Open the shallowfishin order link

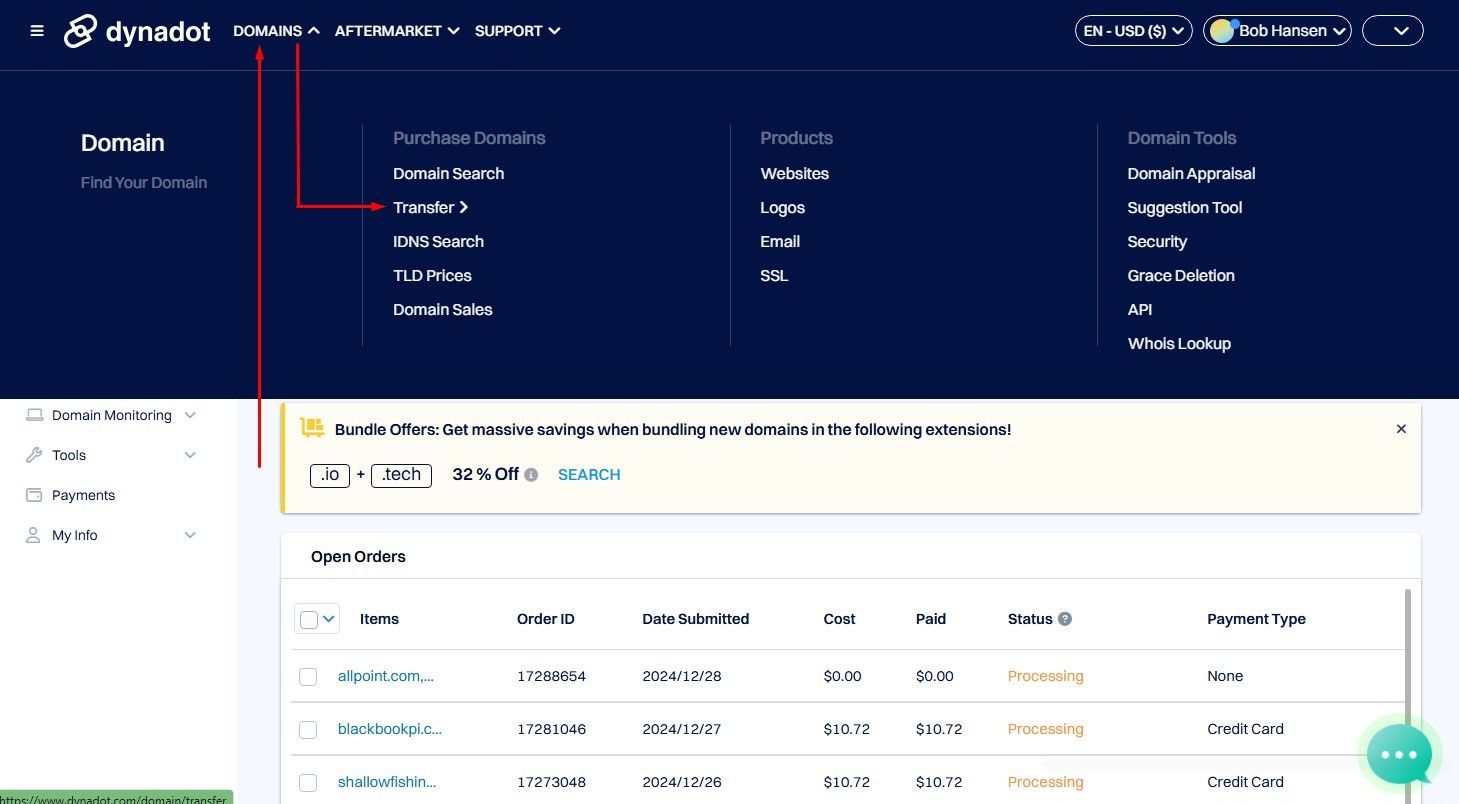[387, 783]
